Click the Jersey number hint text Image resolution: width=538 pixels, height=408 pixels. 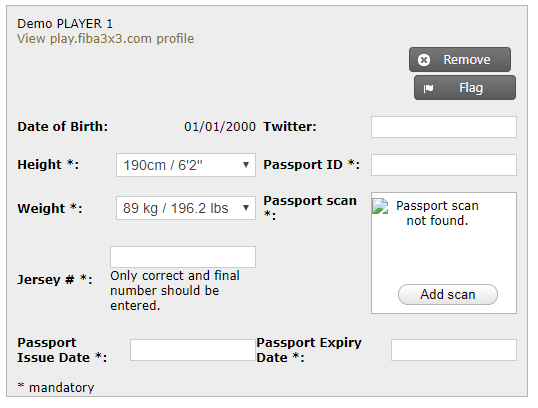pos(175,291)
